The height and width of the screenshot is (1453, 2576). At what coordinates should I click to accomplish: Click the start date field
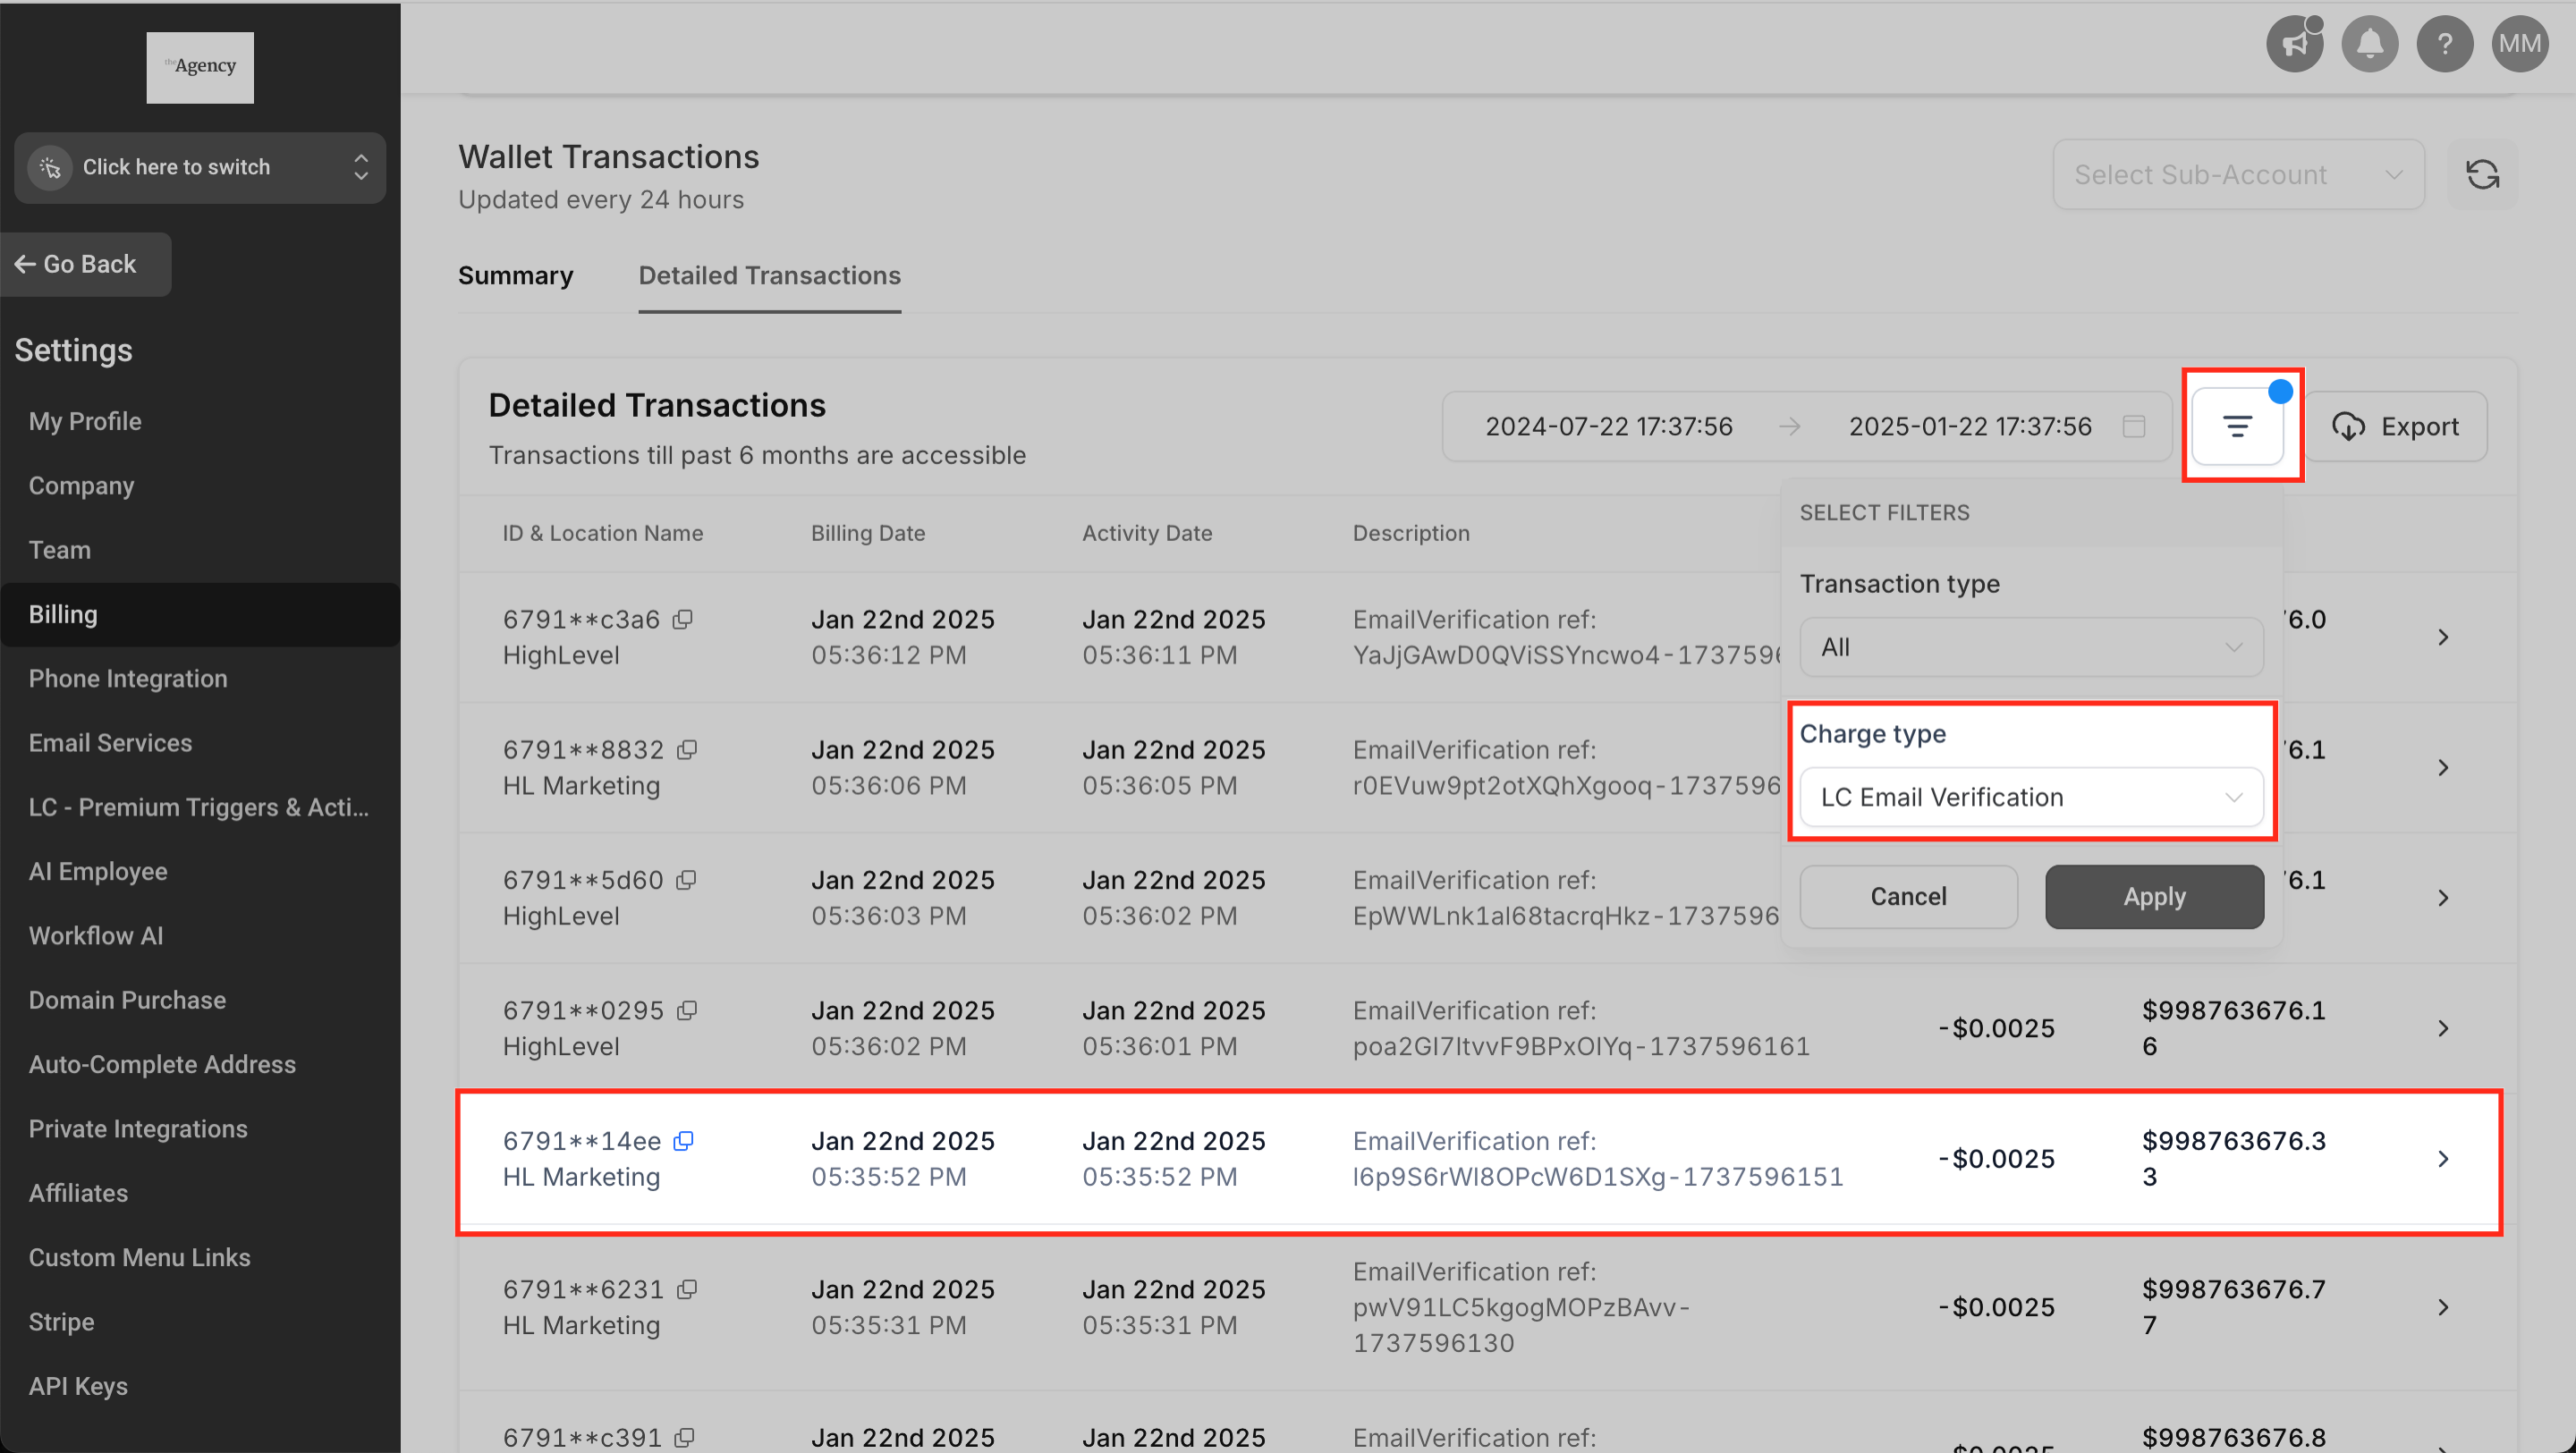click(1608, 427)
